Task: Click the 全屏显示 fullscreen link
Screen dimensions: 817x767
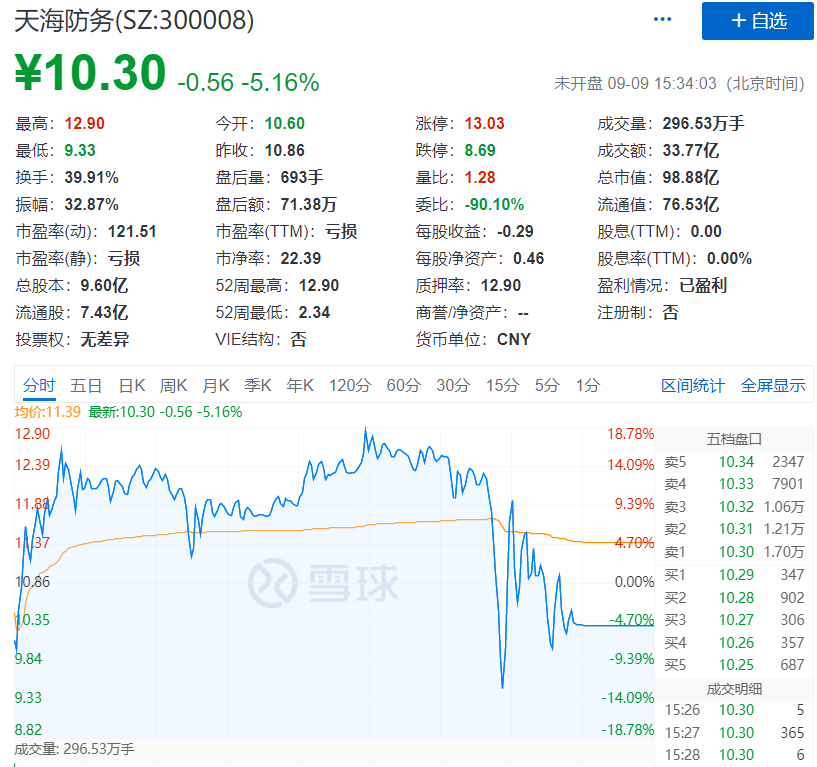Action: pyautogui.click(x=773, y=386)
